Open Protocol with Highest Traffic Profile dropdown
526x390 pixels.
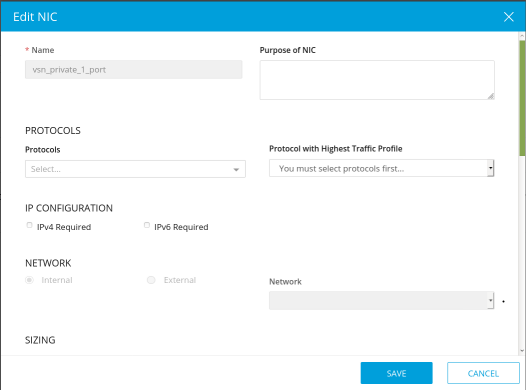pos(381,168)
